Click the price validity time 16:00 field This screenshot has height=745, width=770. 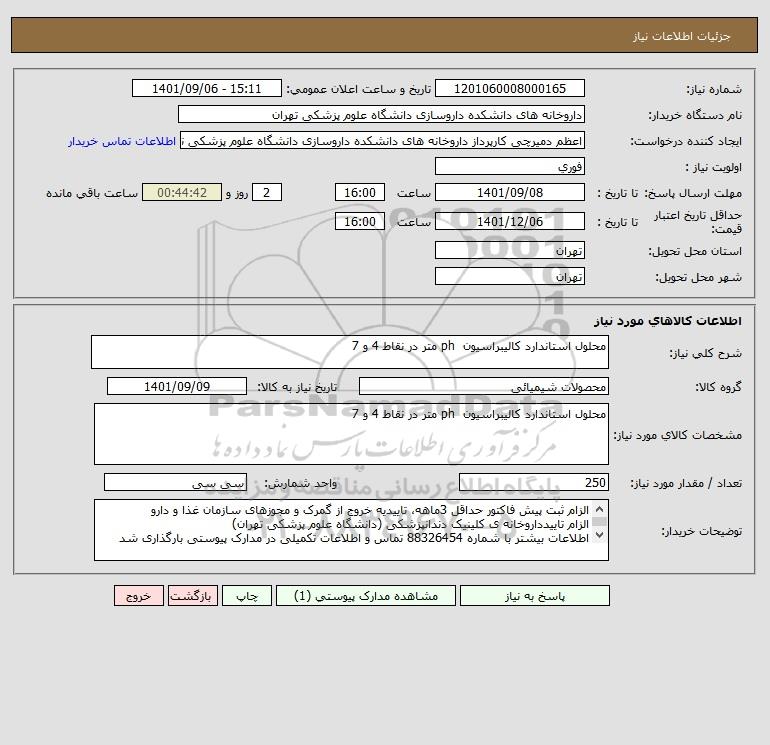pyautogui.click(x=360, y=221)
